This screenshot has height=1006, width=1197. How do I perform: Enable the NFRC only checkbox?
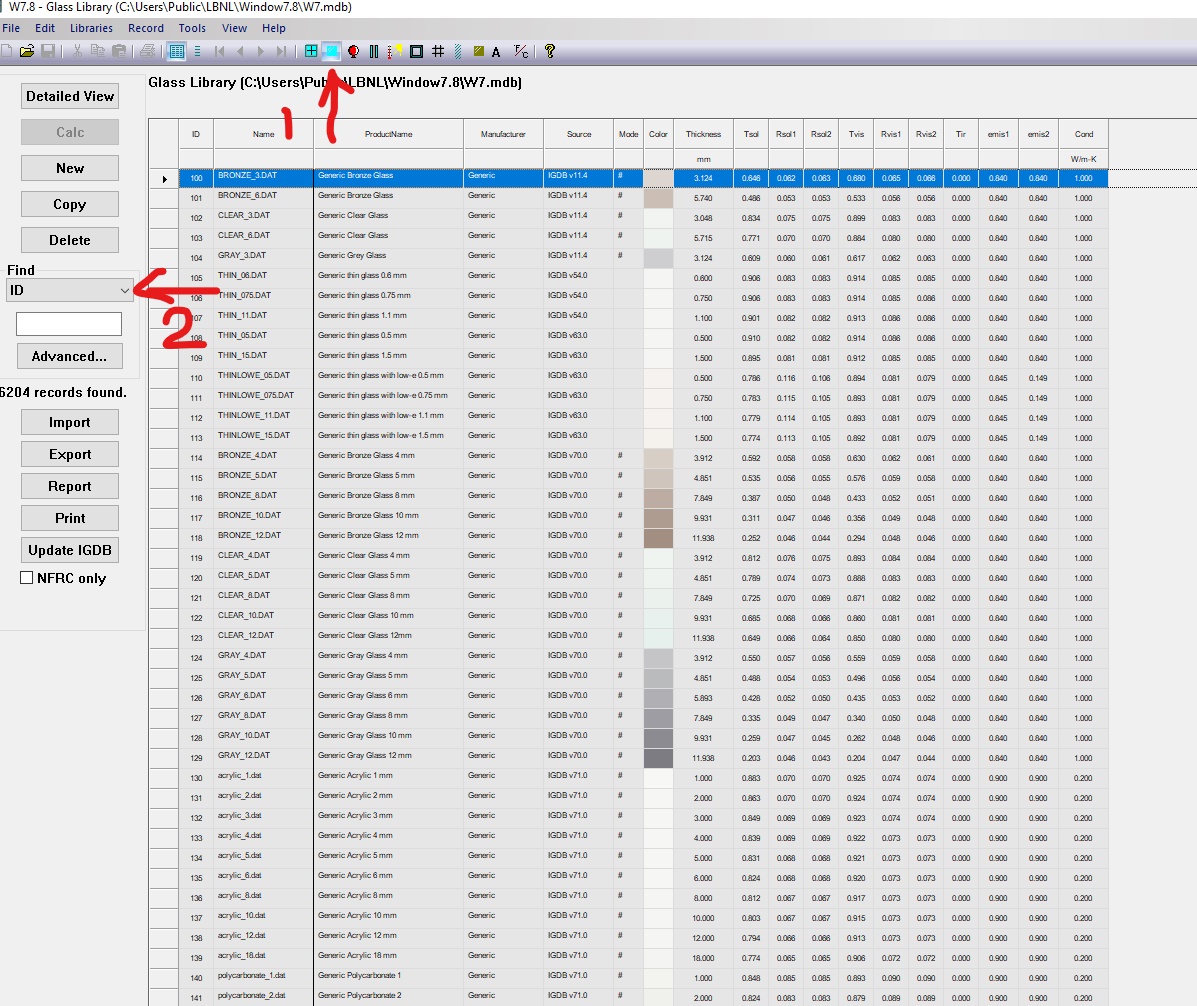tap(27, 578)
